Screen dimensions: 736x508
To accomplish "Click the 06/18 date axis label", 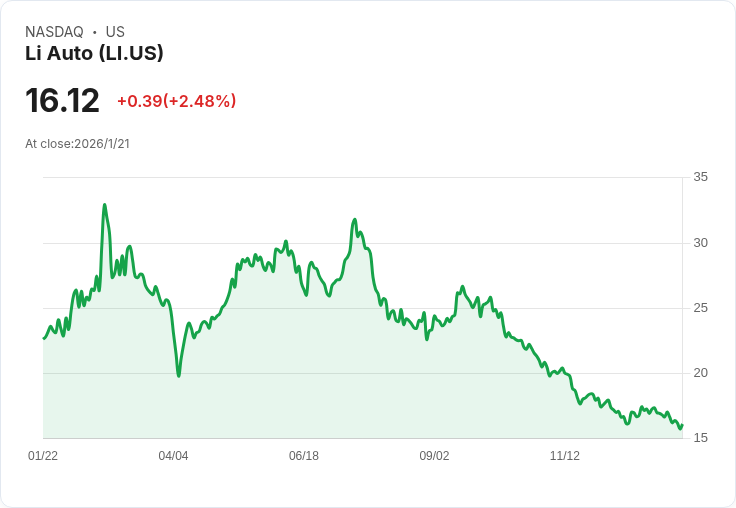I will click(304, 456).
